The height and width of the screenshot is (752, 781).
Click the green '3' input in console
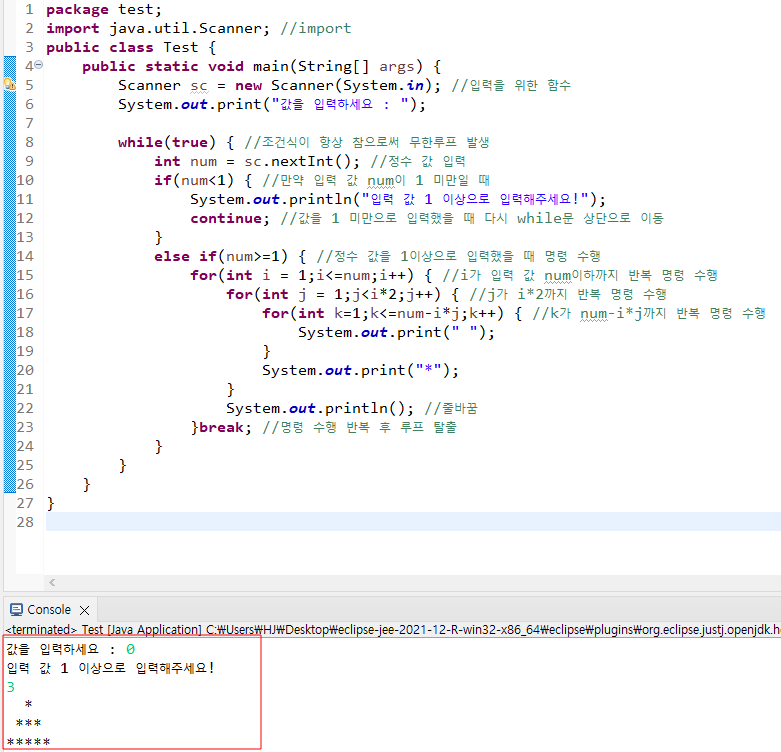(x=11, y=687)
